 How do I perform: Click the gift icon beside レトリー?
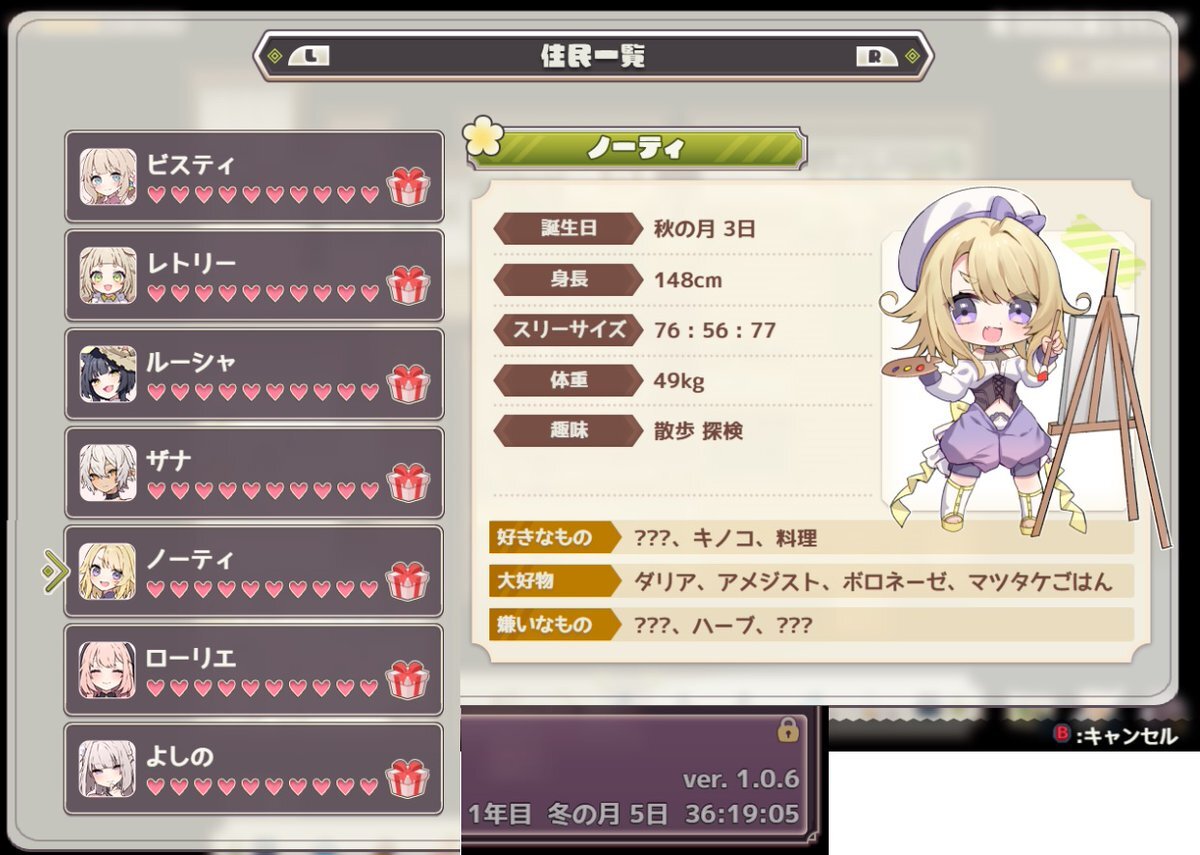click(408, 285)
